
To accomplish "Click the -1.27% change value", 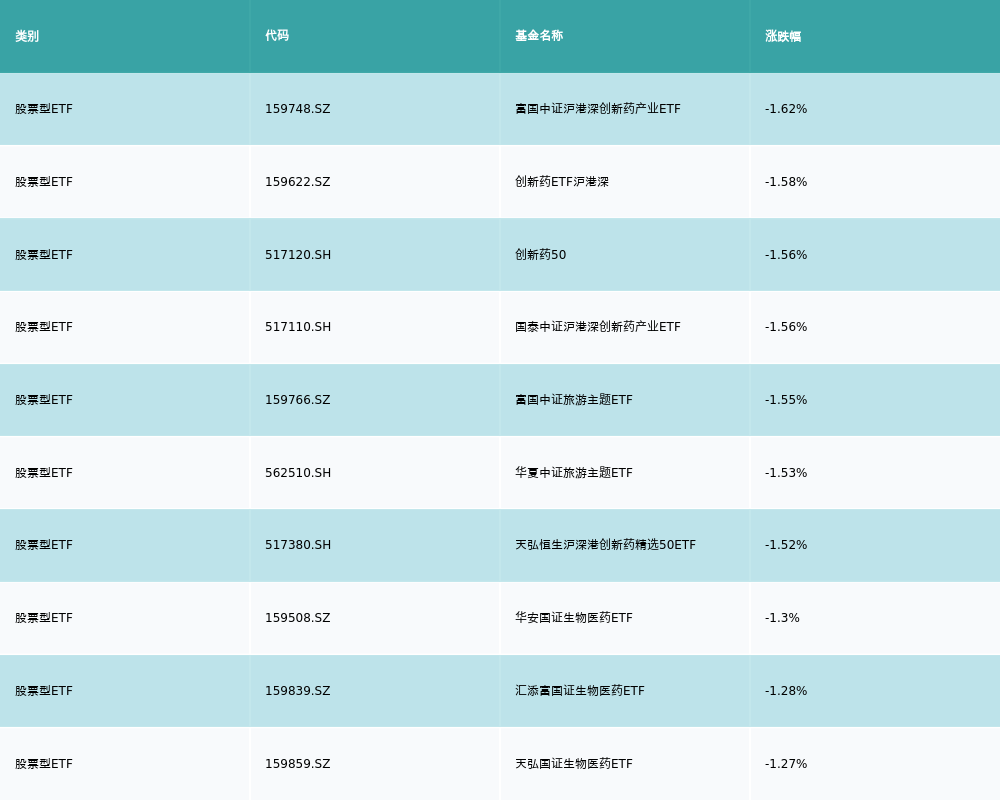I will (786, 764).
